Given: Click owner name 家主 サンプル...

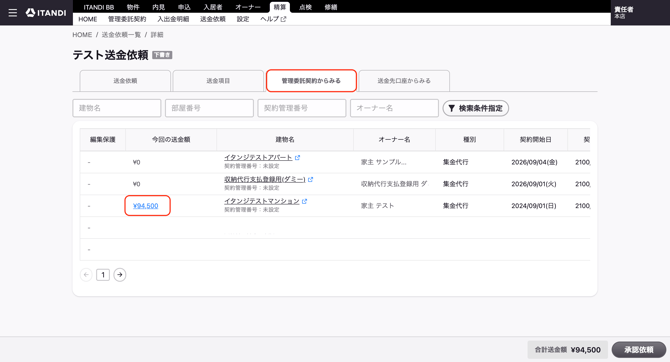Looking at the screenshot, I should tap(383, 162).
